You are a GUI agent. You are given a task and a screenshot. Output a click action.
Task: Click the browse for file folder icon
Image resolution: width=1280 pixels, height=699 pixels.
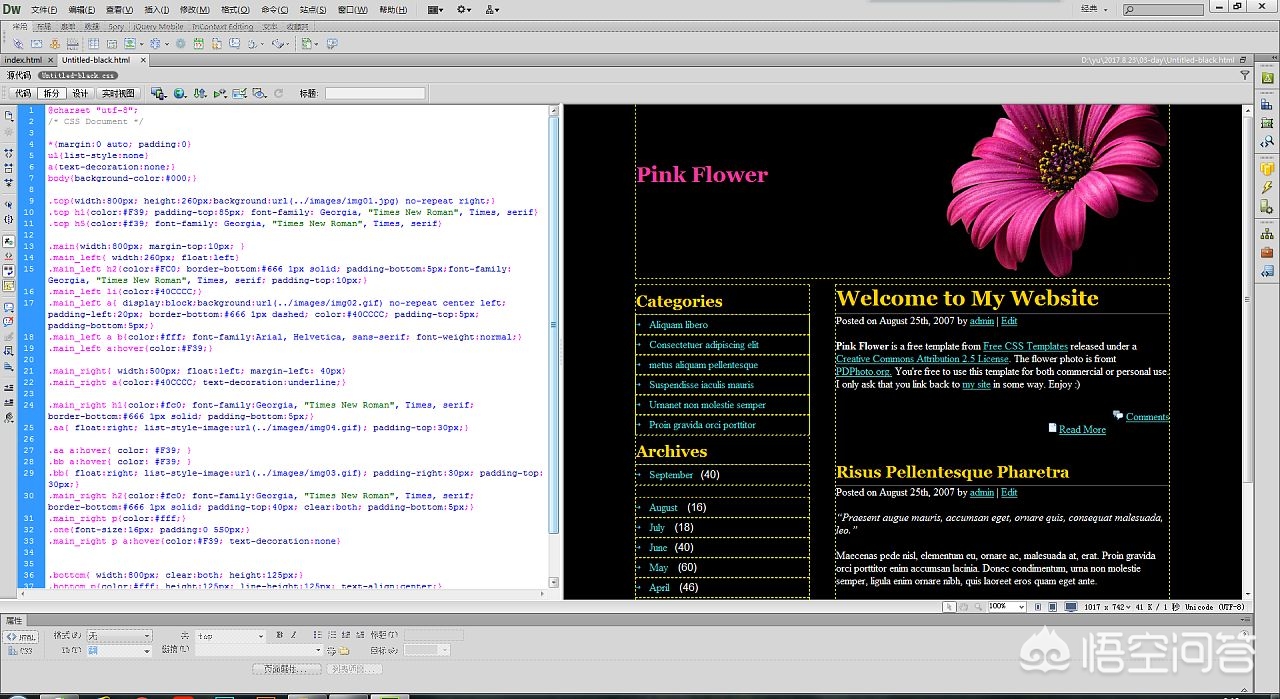click(x=344, y=651)
